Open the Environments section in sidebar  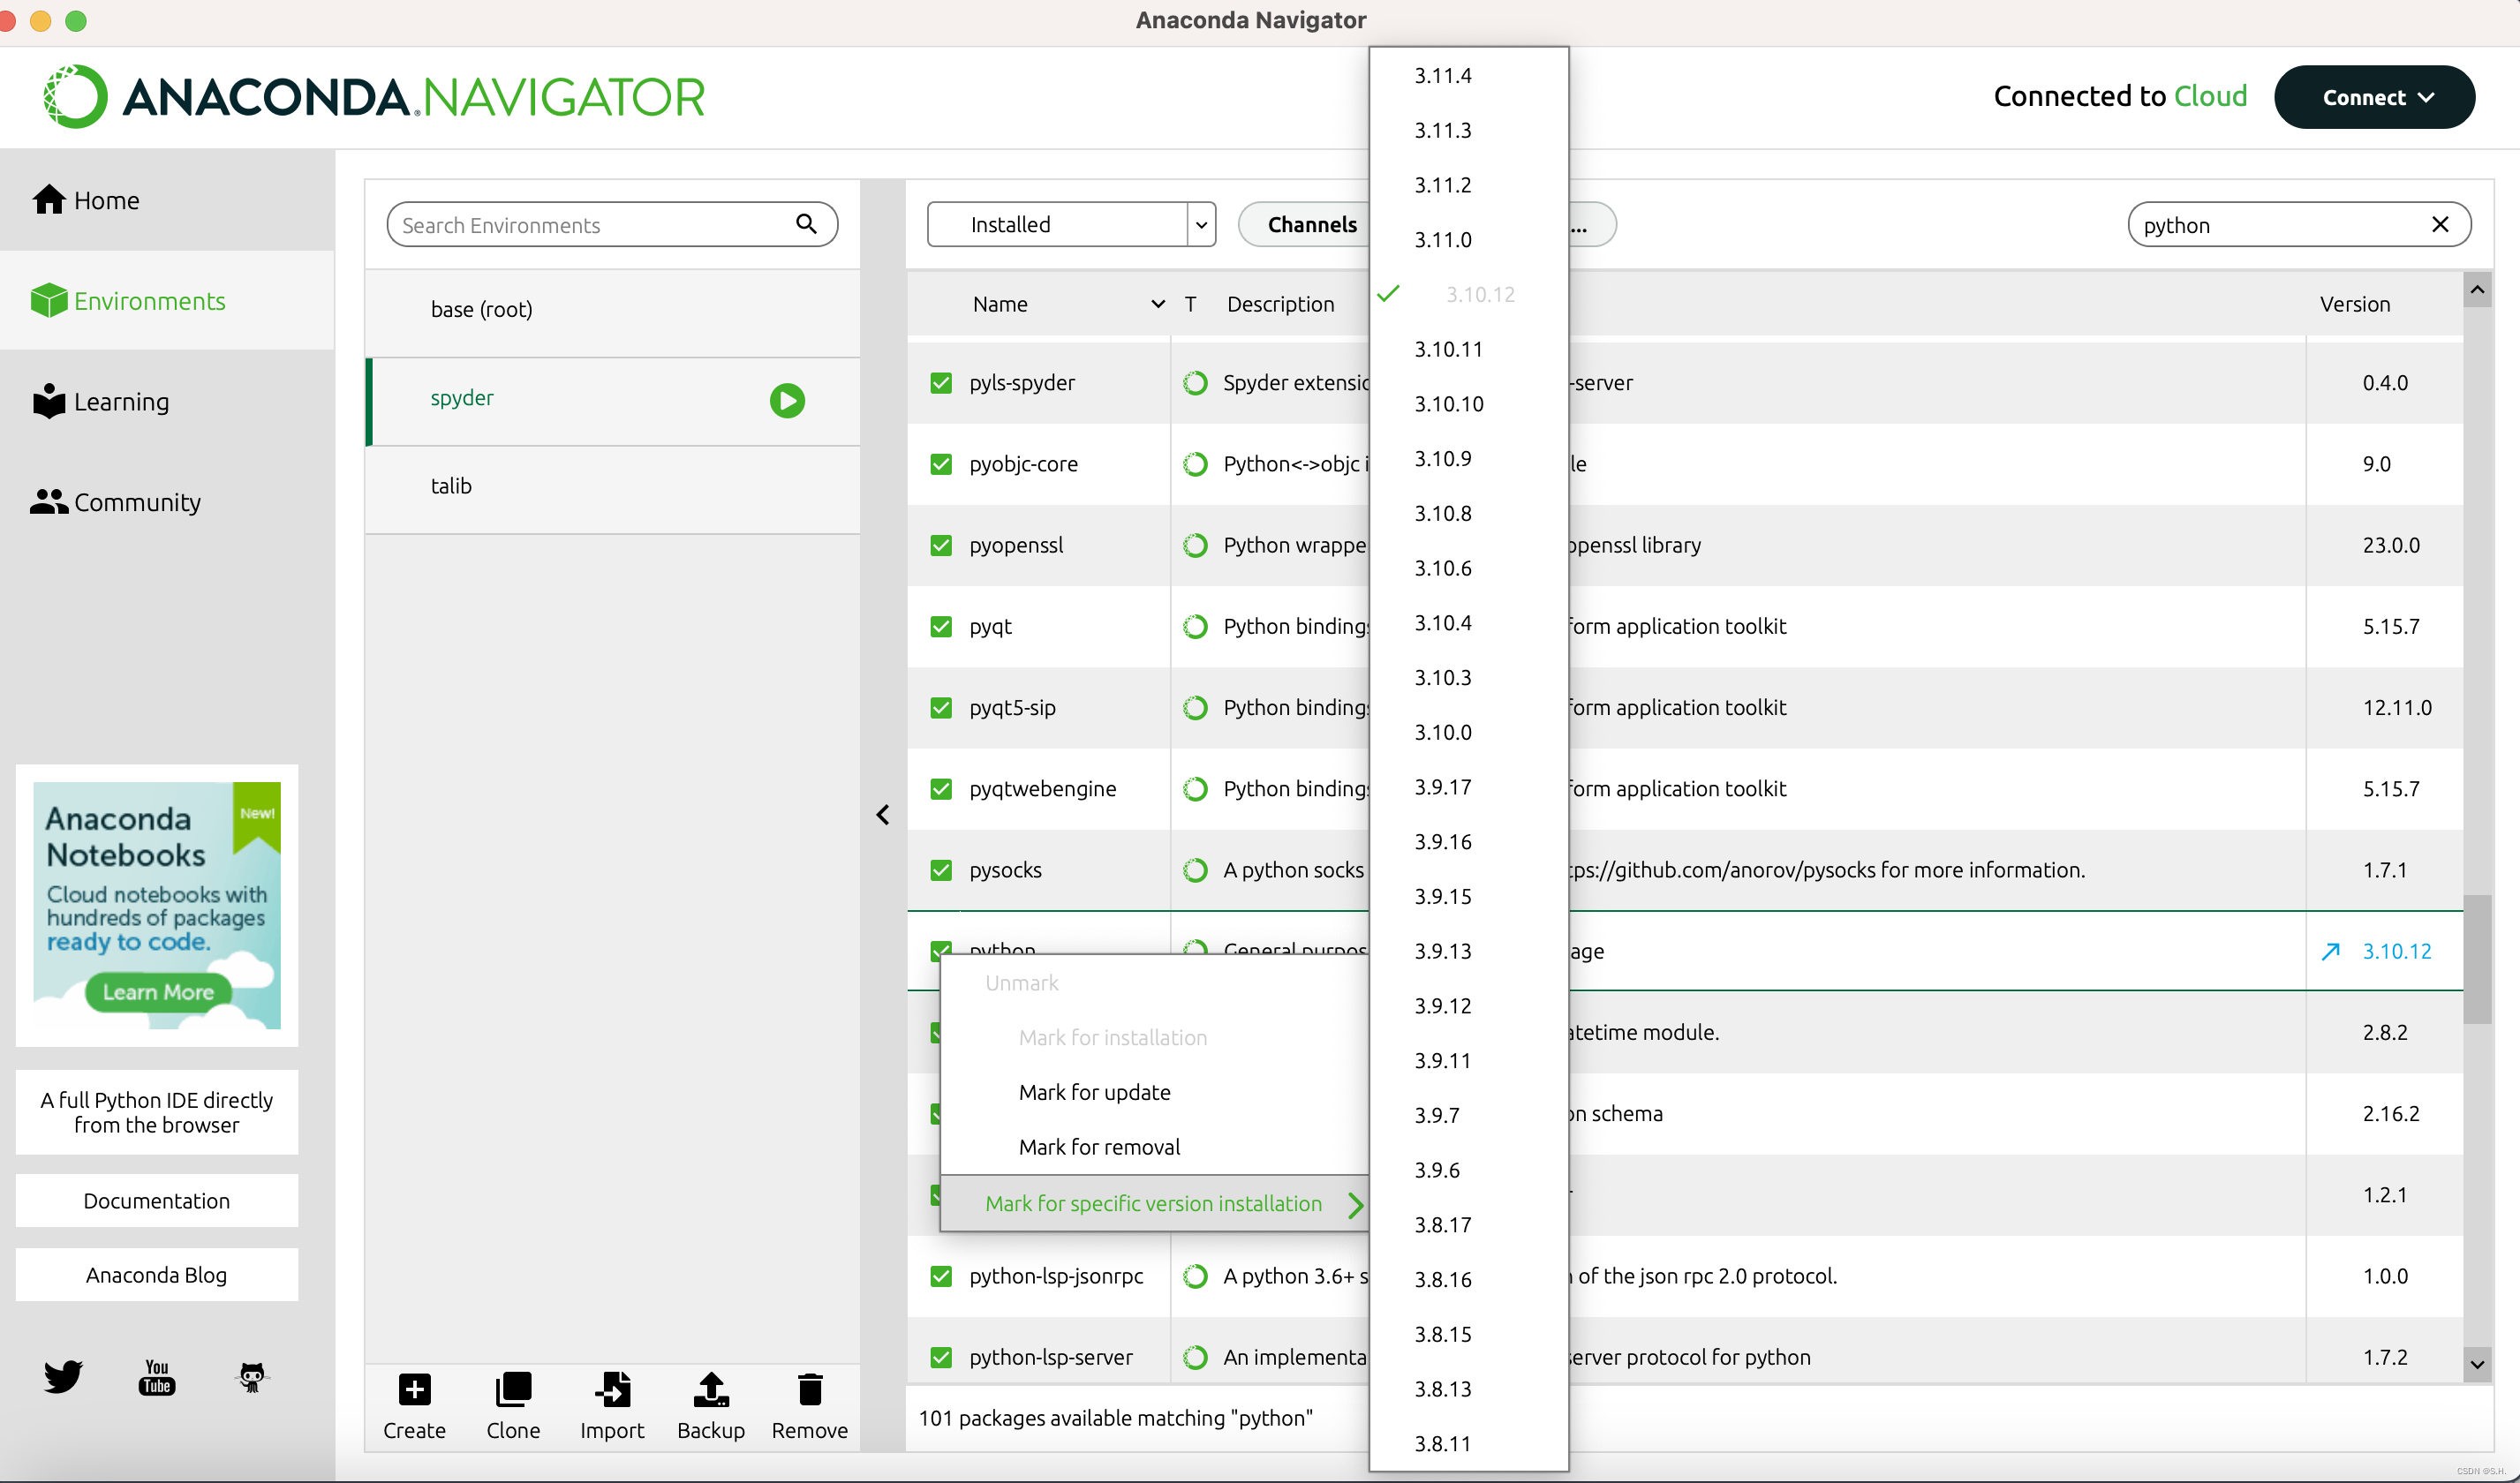tap(148, 300)
